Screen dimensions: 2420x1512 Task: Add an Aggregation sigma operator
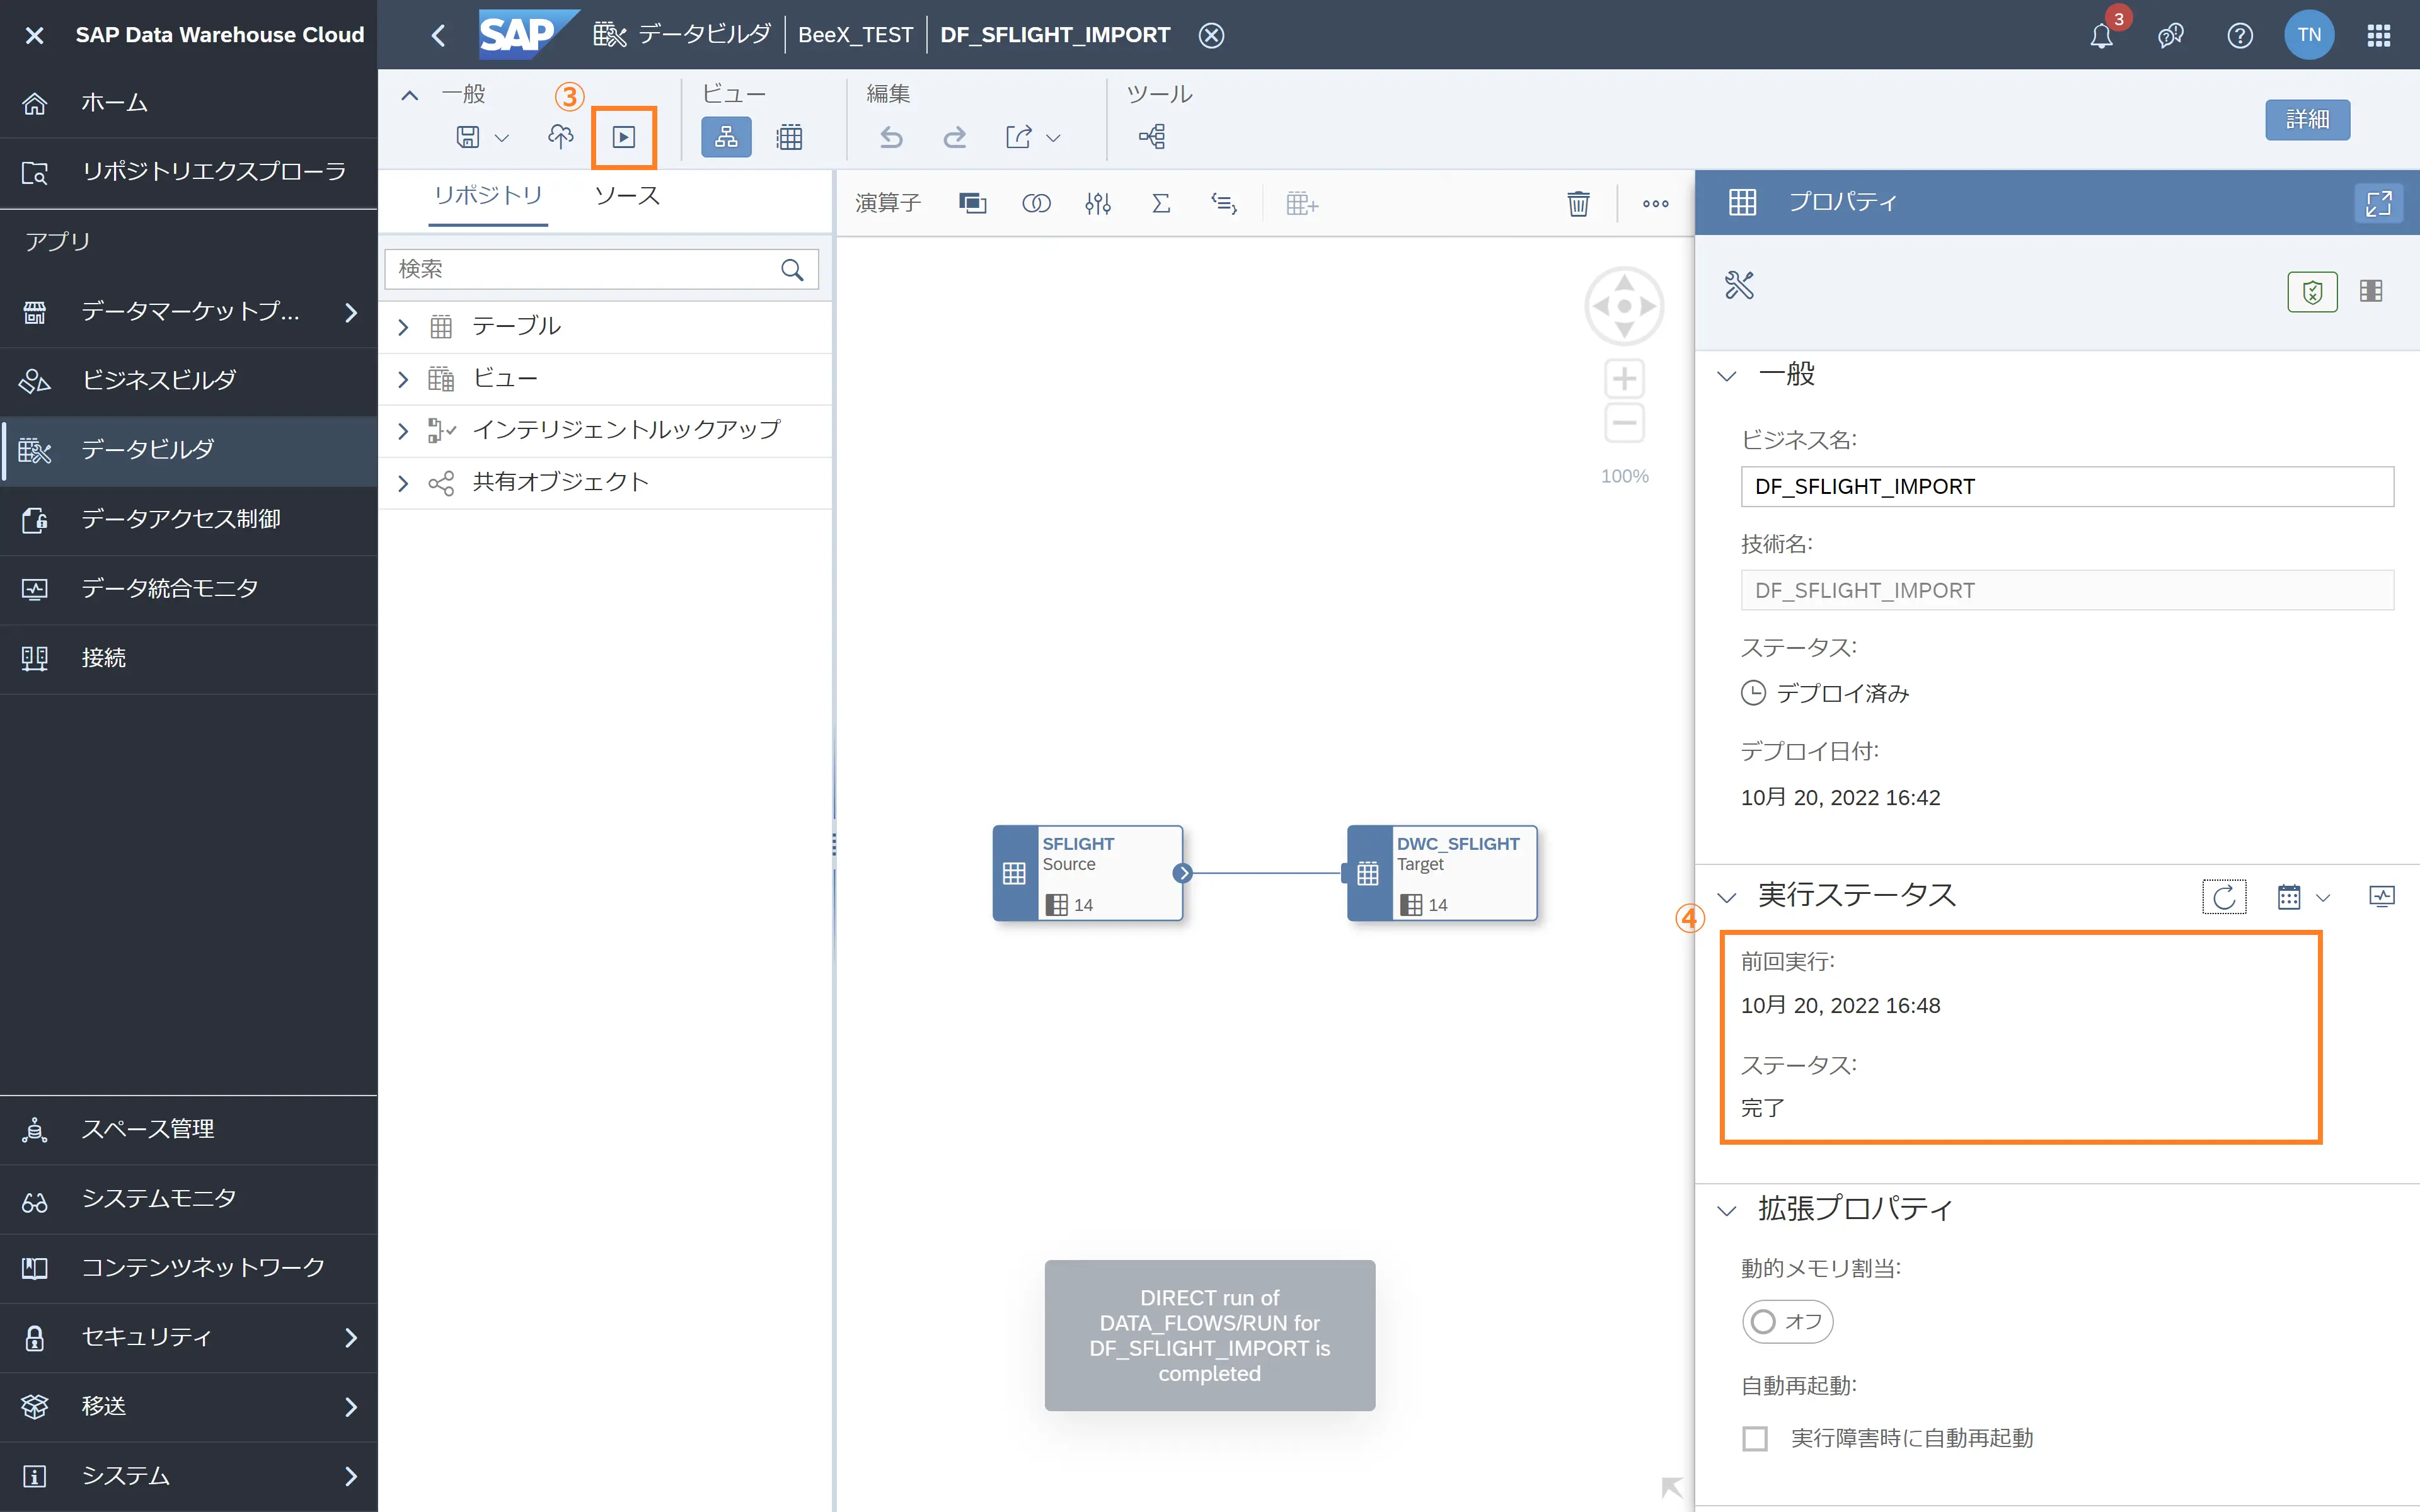(1161, 204)
